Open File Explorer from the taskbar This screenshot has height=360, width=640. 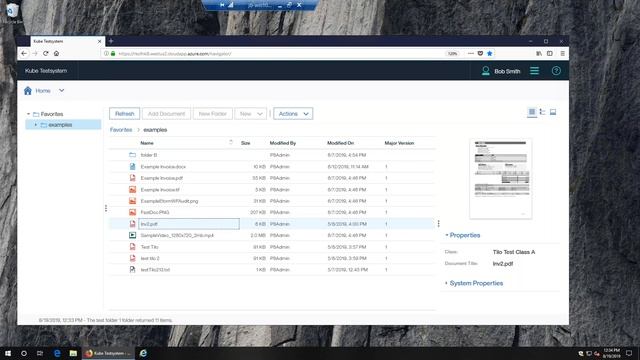(73, 353)
